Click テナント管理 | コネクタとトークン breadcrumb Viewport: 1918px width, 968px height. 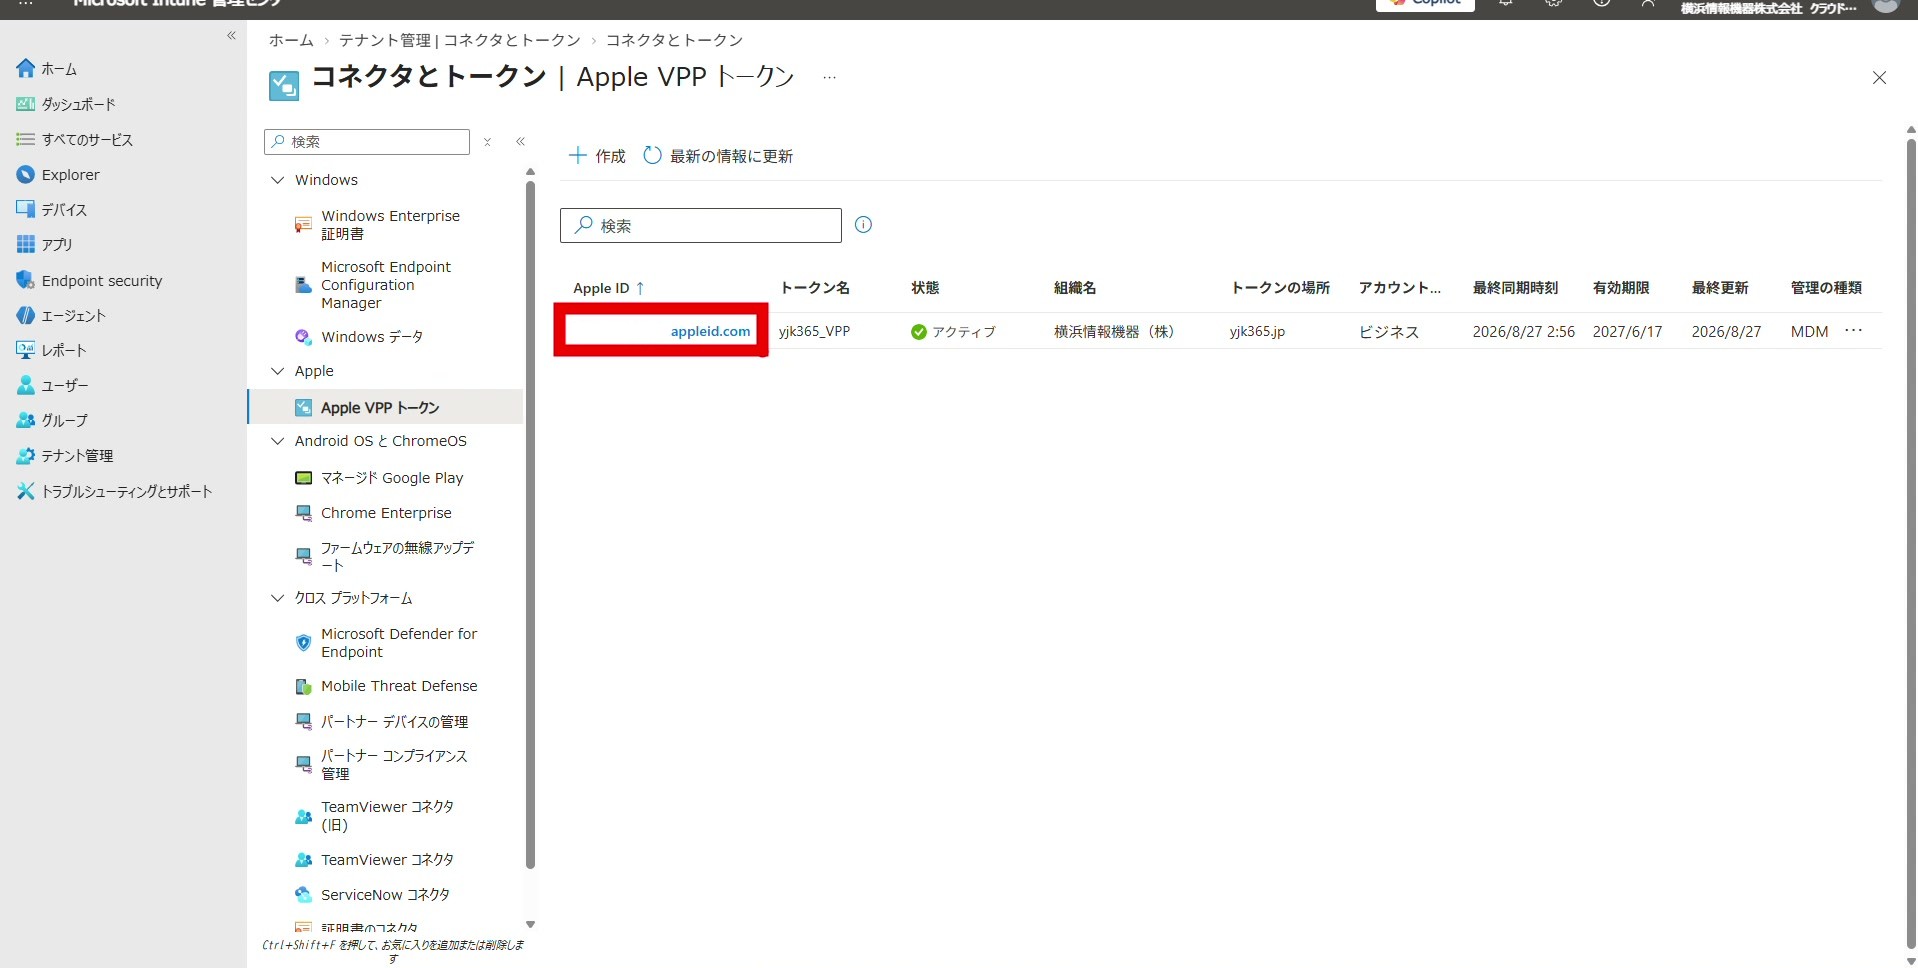click(460, 40)
